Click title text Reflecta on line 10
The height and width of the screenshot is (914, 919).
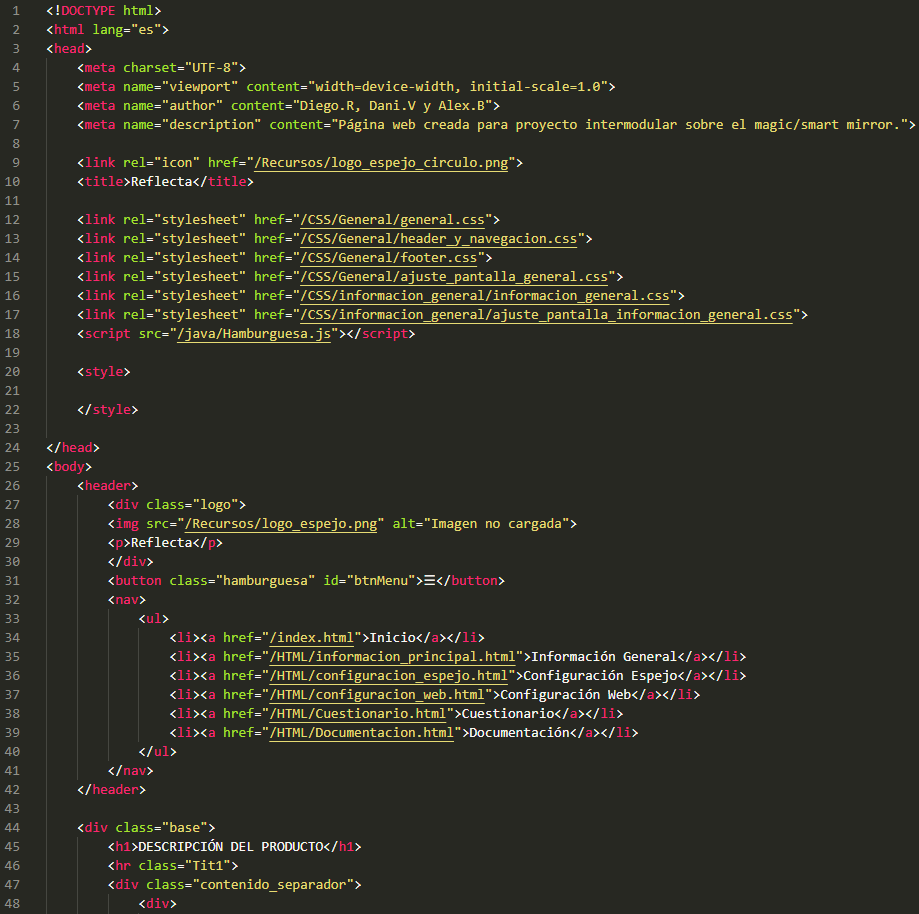tap(161, 182)
